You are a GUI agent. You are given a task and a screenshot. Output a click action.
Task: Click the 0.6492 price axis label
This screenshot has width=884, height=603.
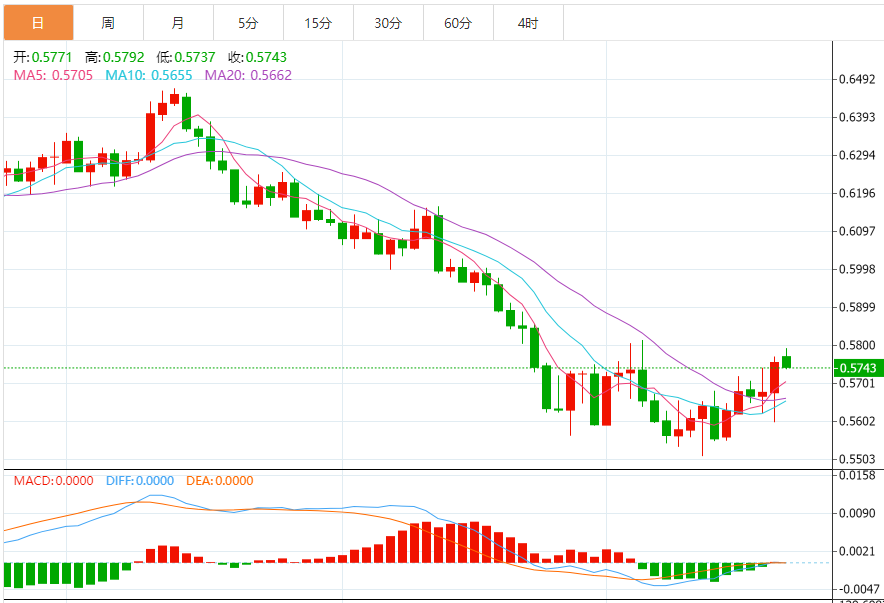(857, 79)
